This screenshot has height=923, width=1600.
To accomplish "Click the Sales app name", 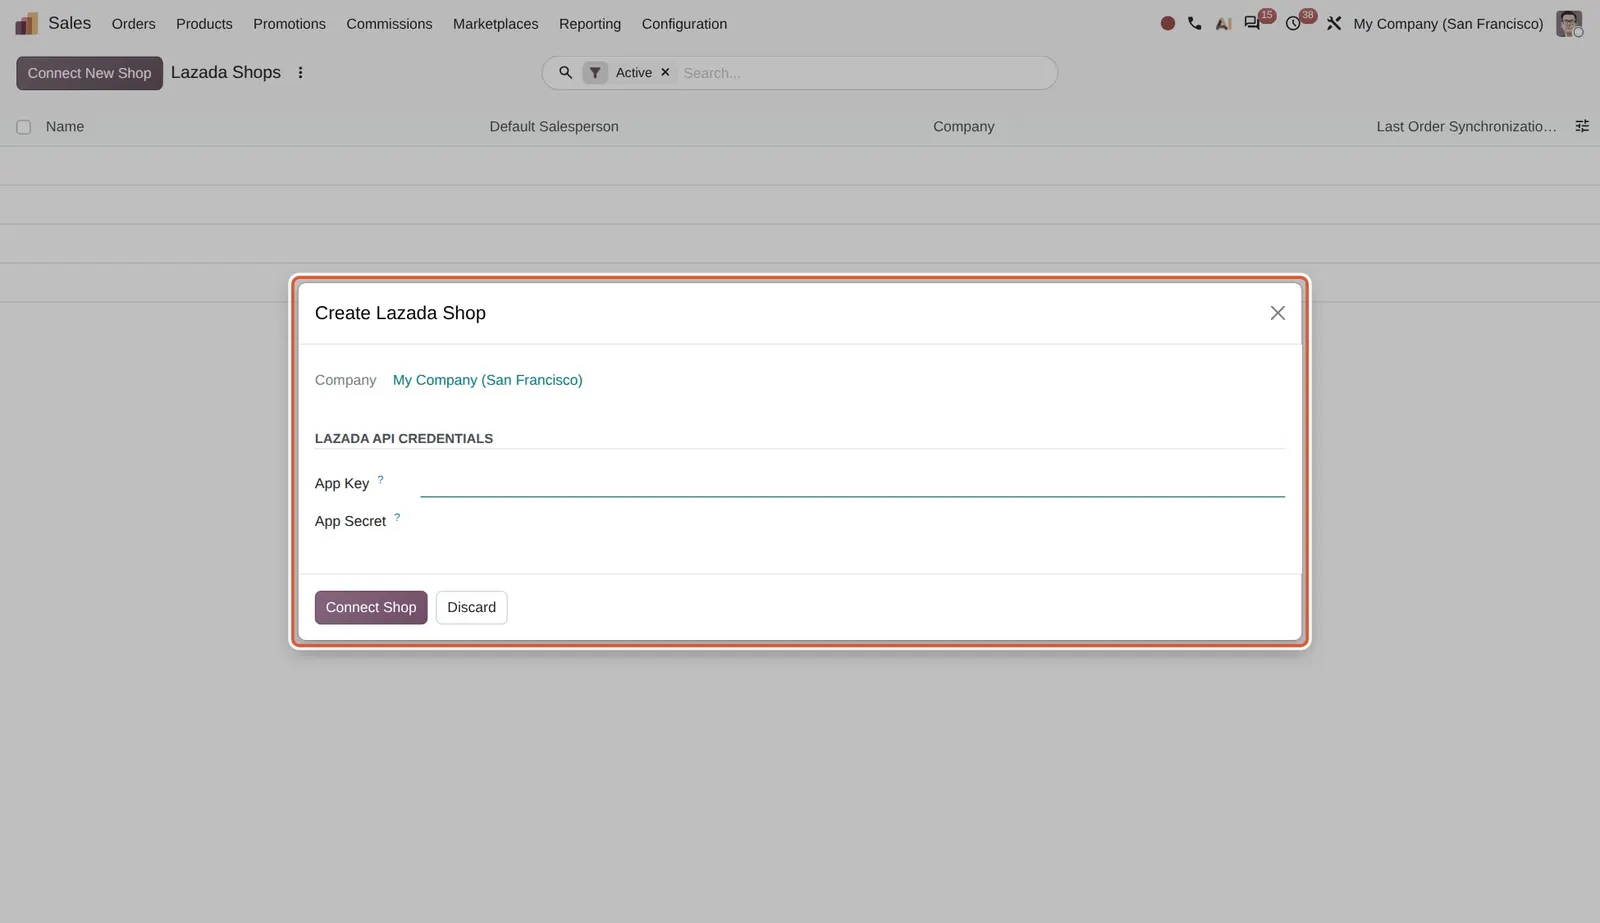I will point(69,23).
